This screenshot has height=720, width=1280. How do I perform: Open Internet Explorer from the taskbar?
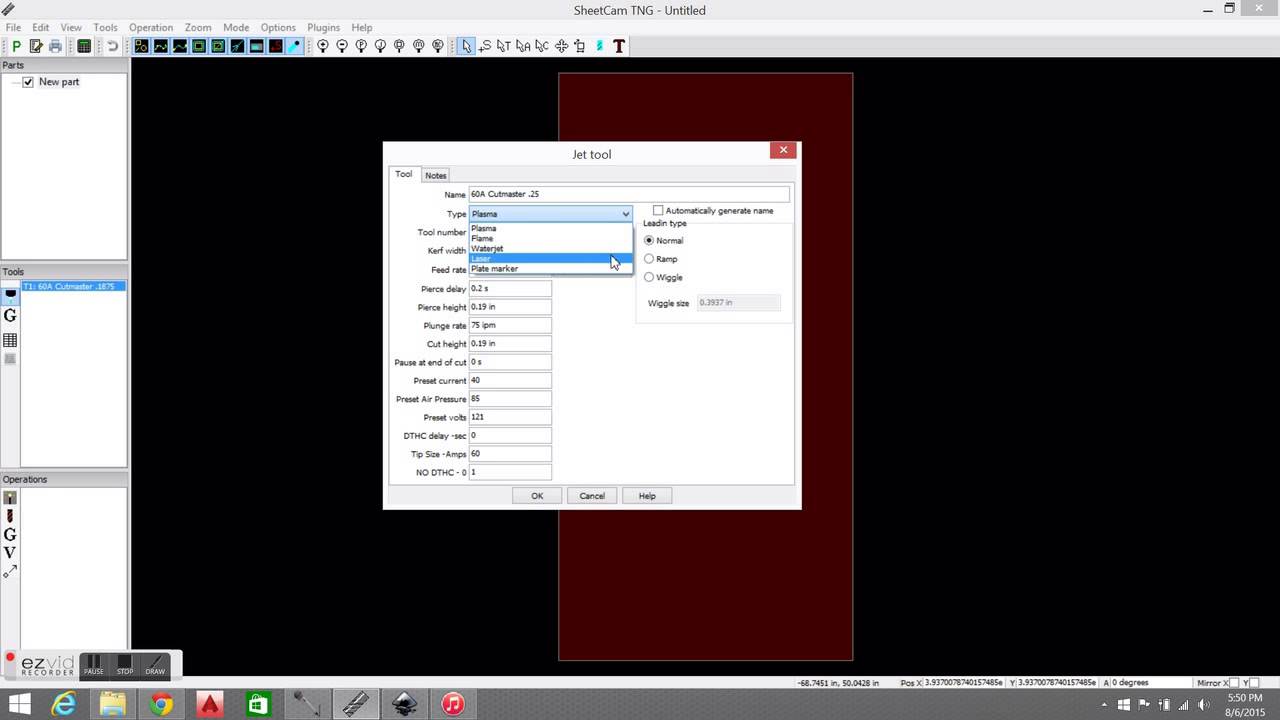click(x=64, y=704)
